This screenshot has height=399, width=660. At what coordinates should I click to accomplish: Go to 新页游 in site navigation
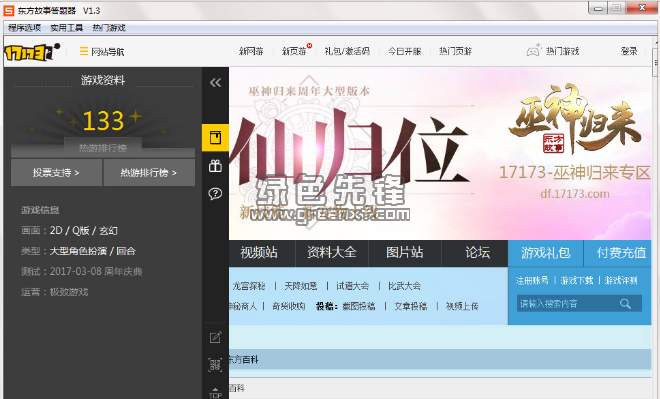click(x=294, y=51)
